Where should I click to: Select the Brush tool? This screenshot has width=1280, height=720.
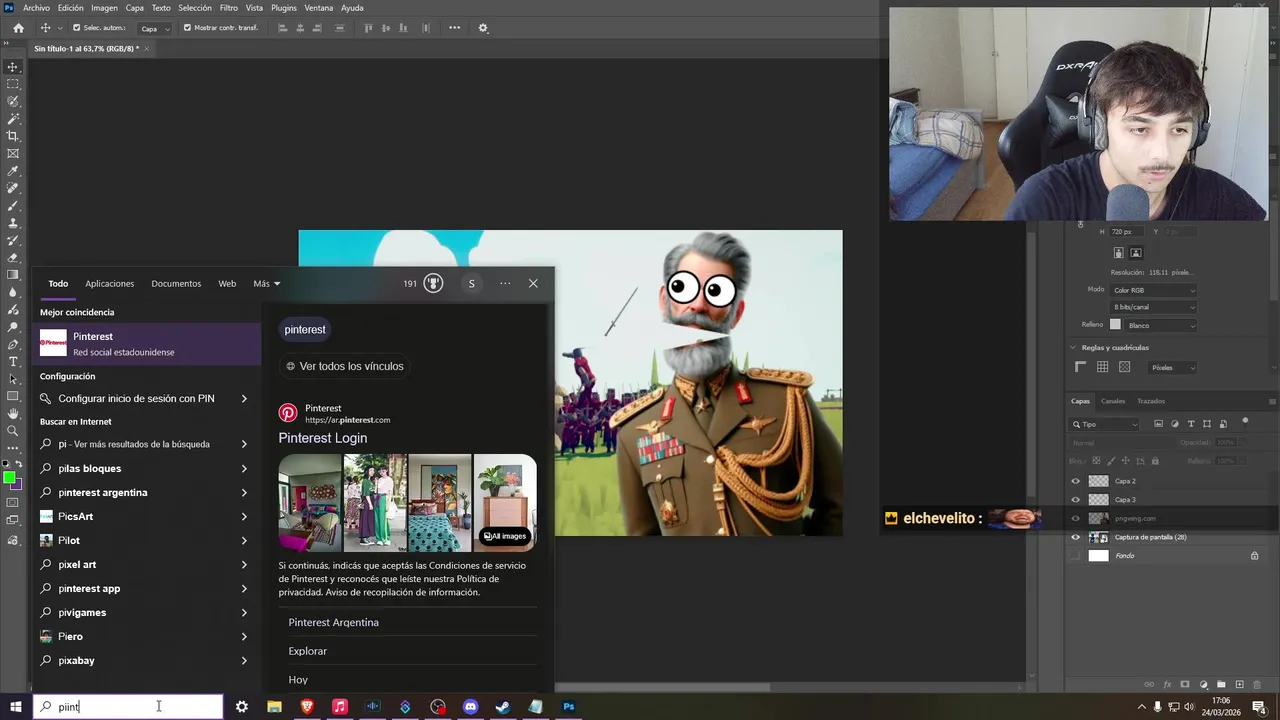[x=13, y=205]
